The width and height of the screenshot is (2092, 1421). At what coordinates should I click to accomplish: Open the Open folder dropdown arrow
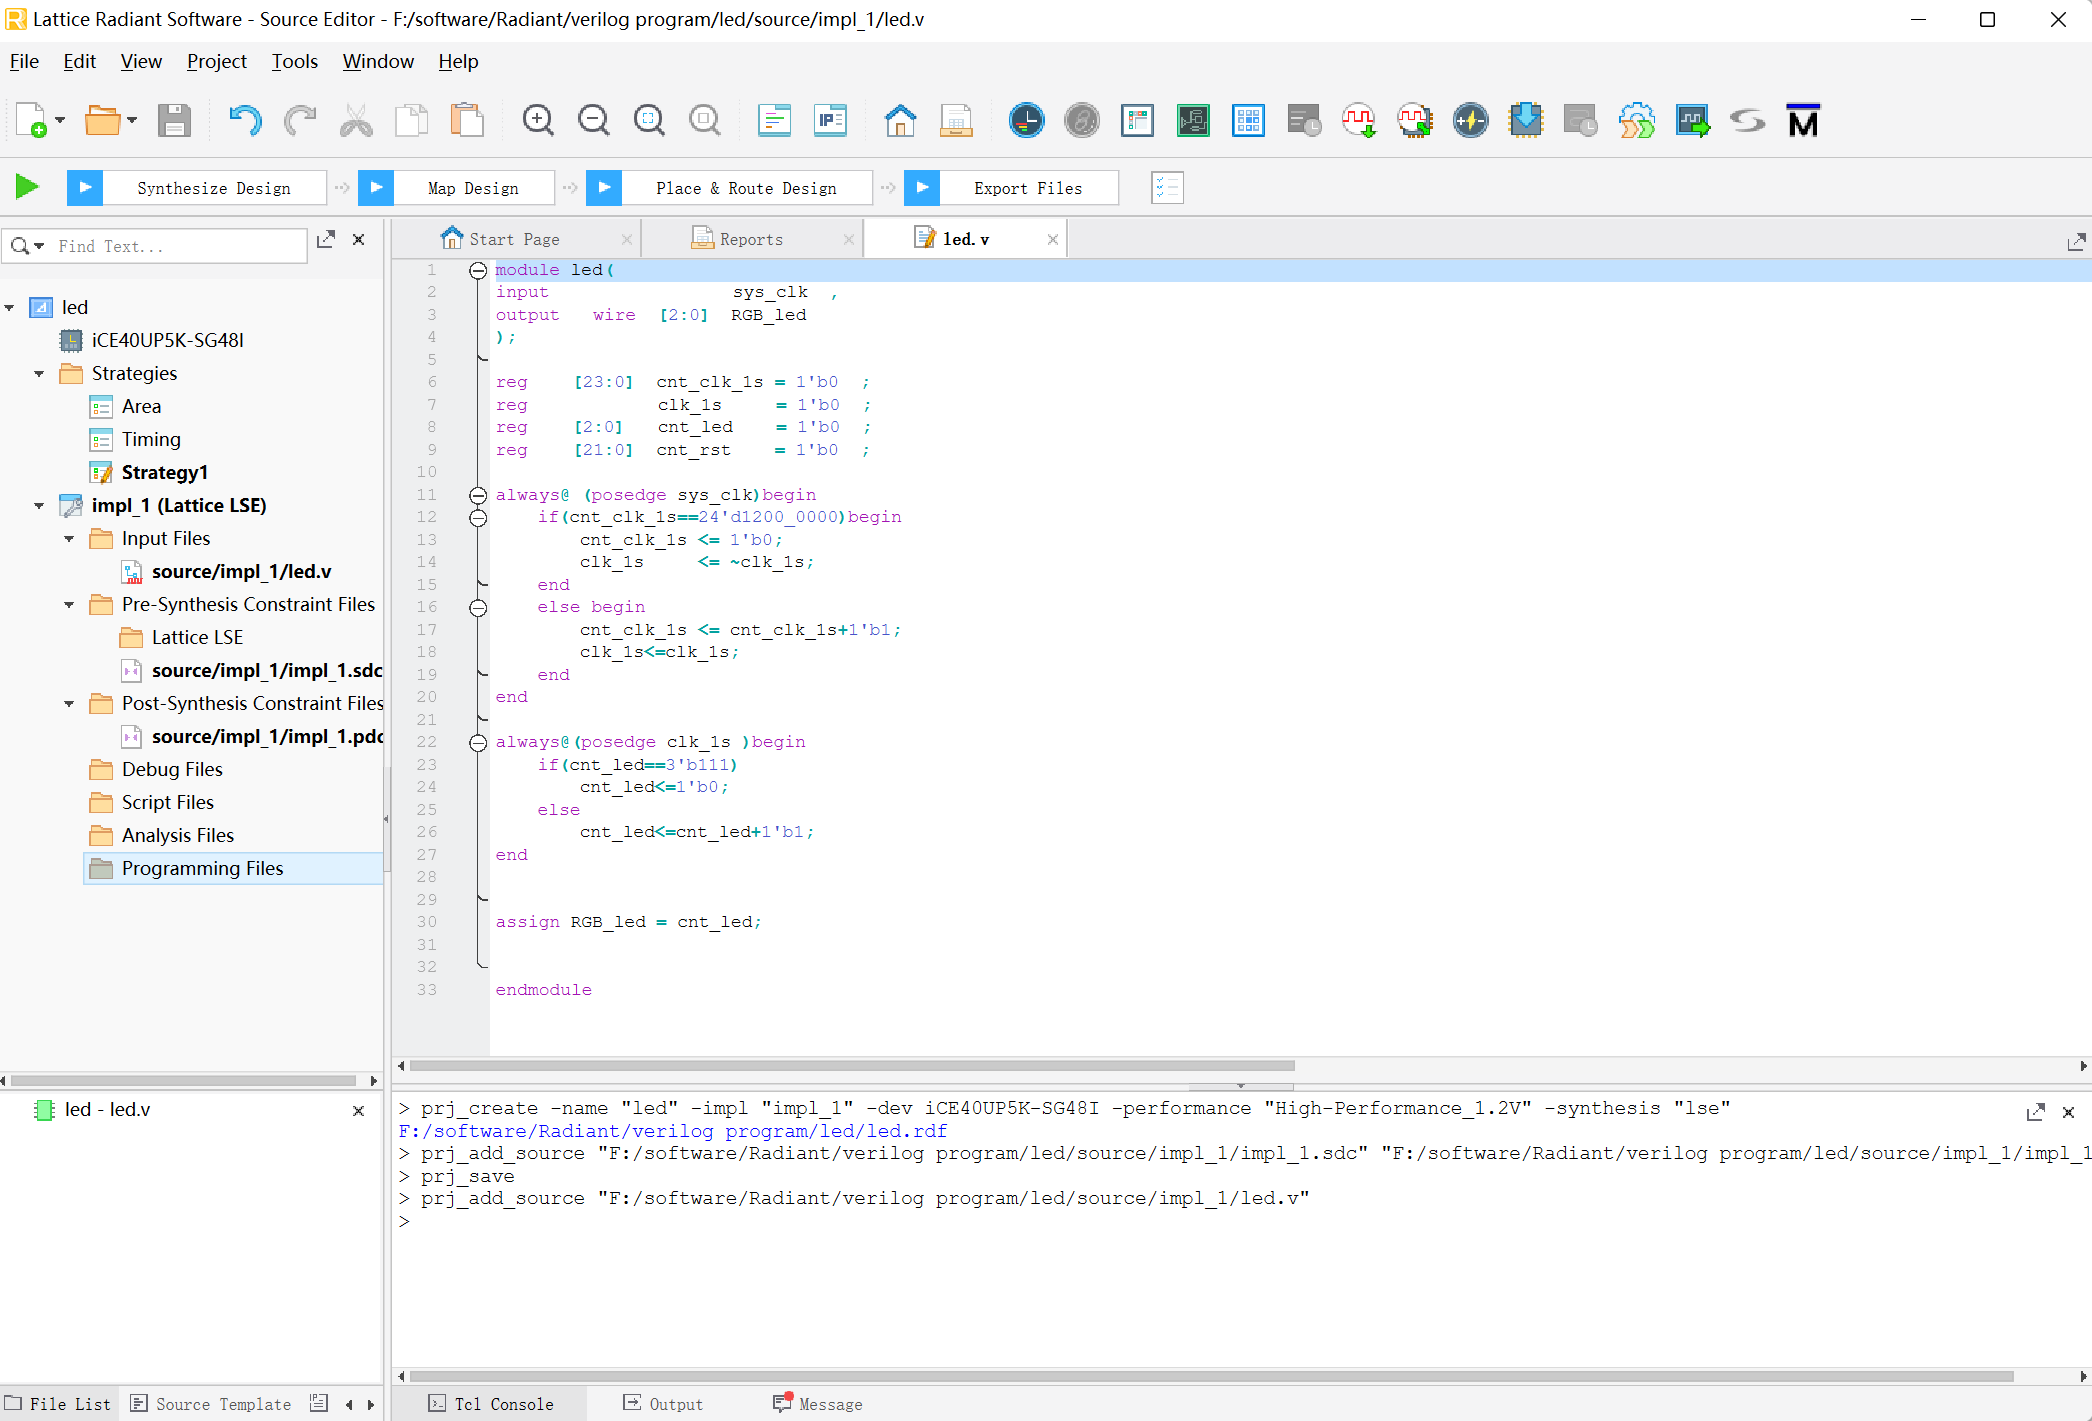click(x=132, y=121)
